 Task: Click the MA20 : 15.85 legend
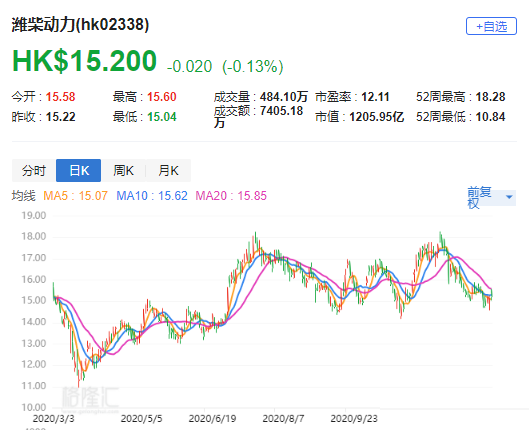[x=231, y=196]
